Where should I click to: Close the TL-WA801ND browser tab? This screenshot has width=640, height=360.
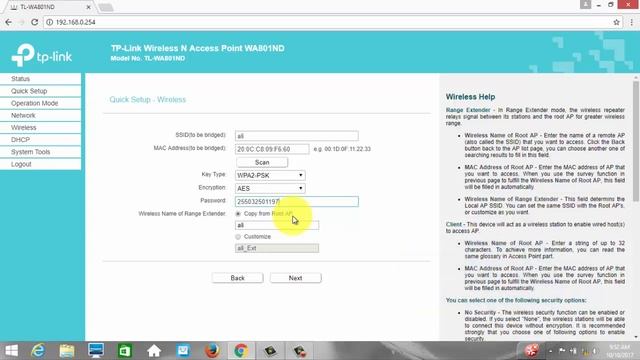(88, 7)
